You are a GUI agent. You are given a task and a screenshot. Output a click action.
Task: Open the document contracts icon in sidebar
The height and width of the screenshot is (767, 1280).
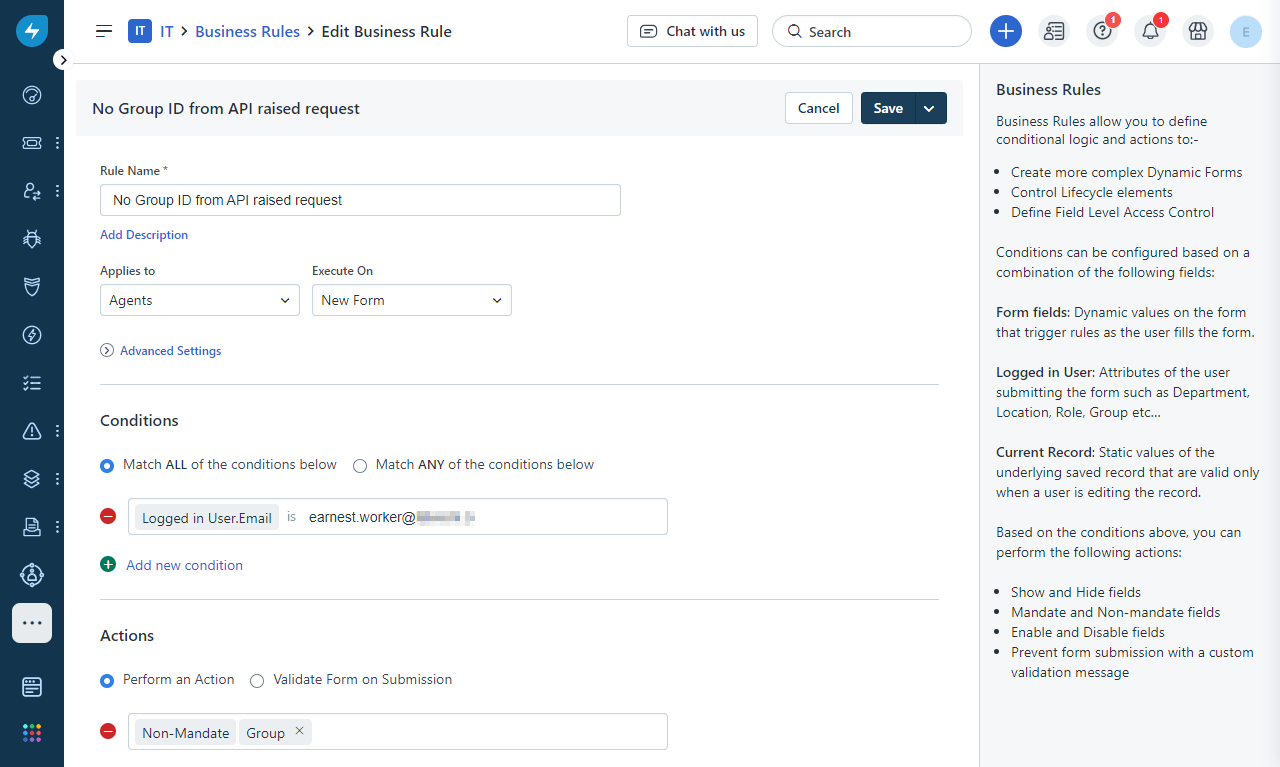32,527
